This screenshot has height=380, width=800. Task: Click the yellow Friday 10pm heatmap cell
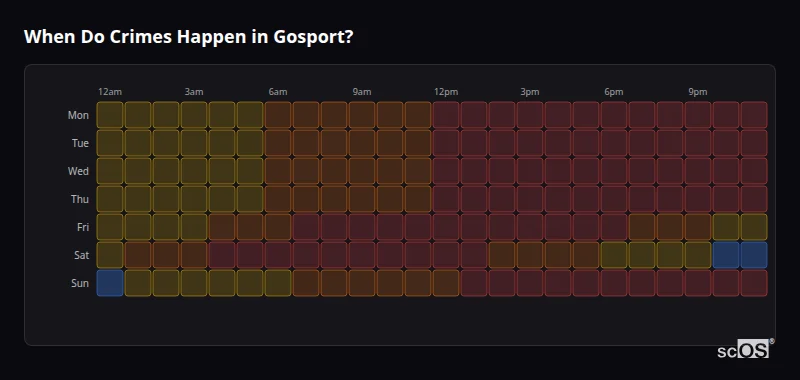pyautogui.click(x=726, y=227)
